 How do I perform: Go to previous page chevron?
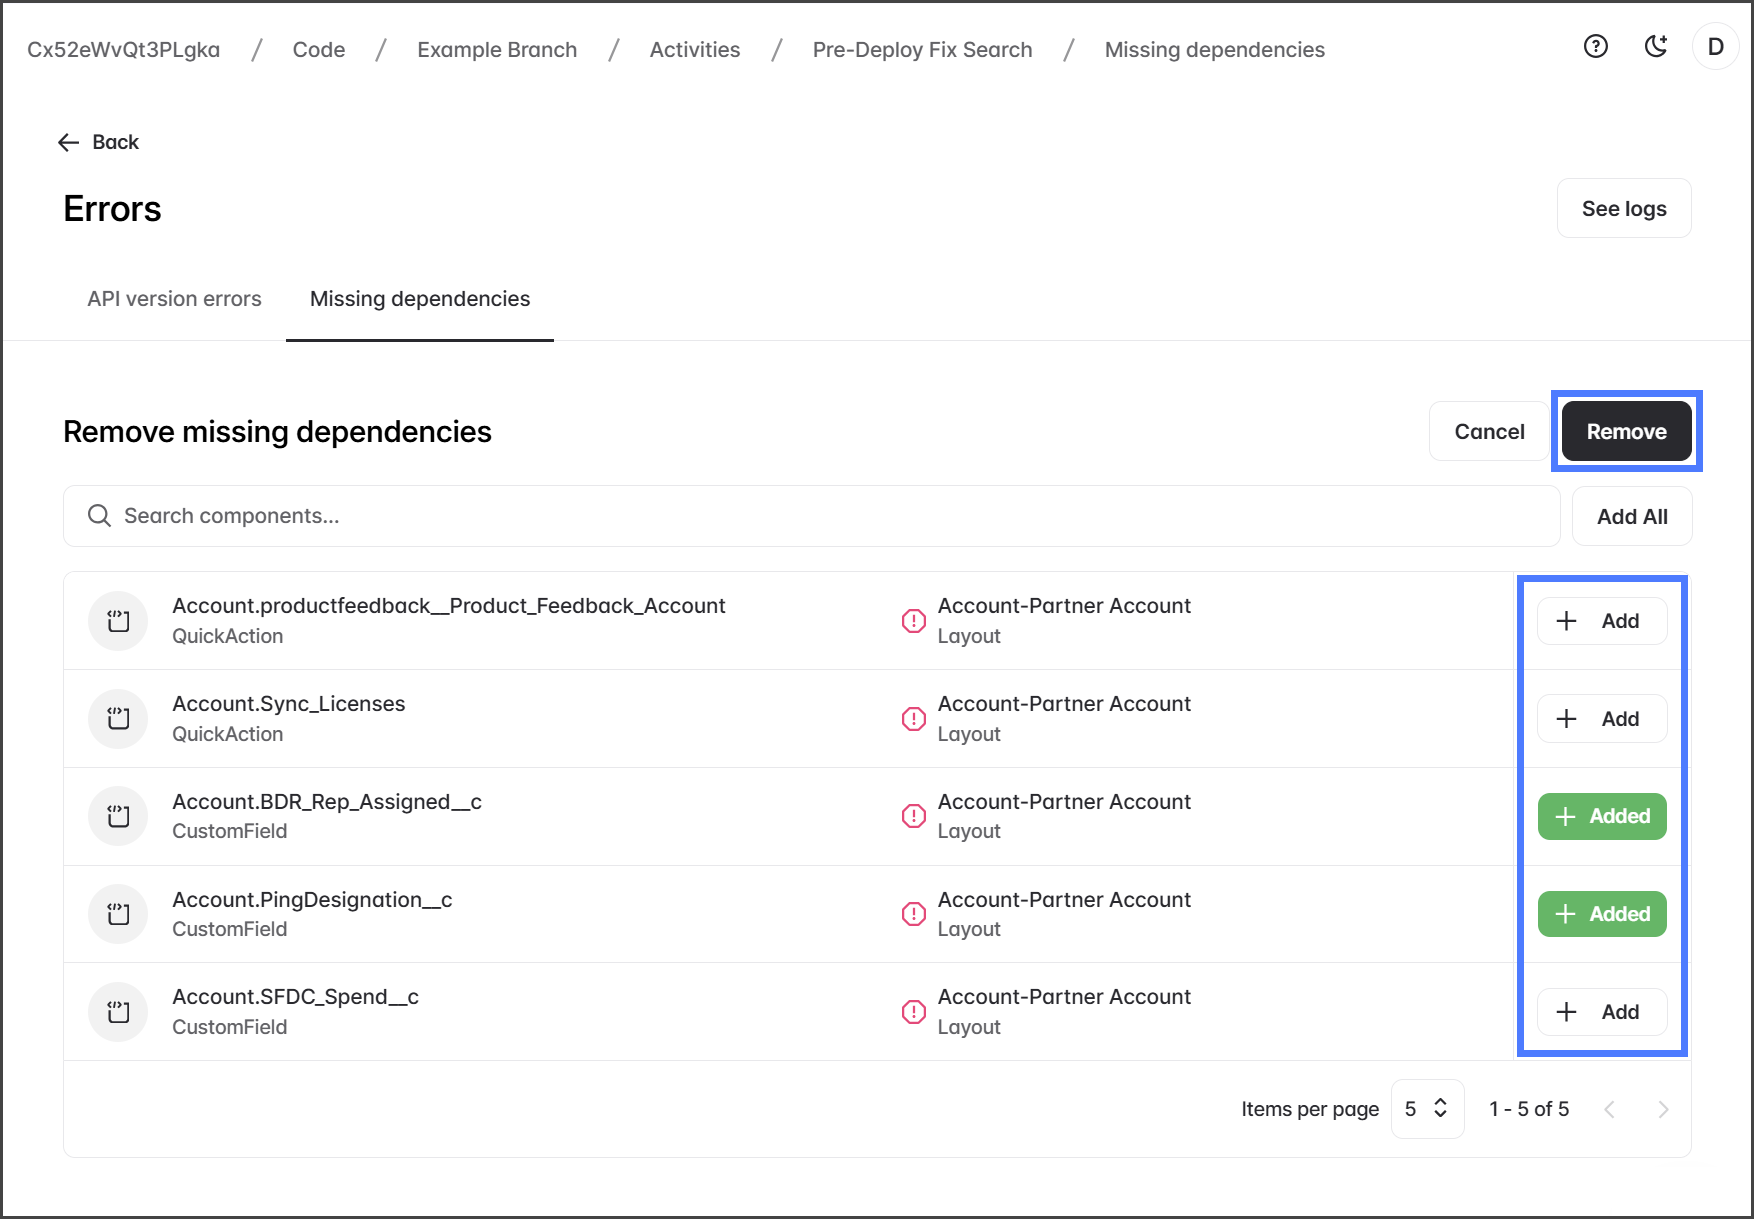(1609, 1109)
